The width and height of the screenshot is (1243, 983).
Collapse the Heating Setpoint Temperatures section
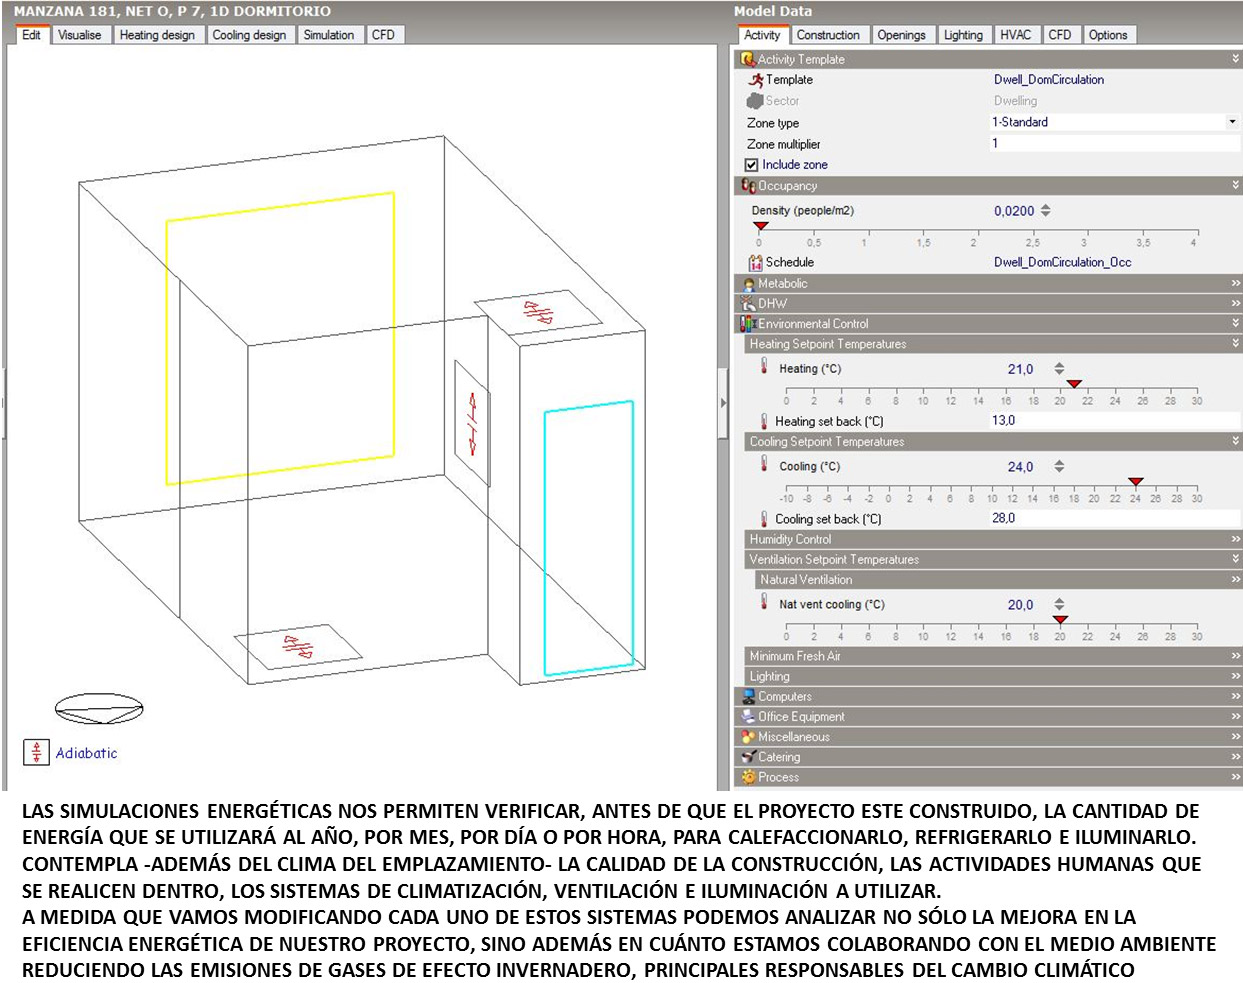pos(1235,344)
